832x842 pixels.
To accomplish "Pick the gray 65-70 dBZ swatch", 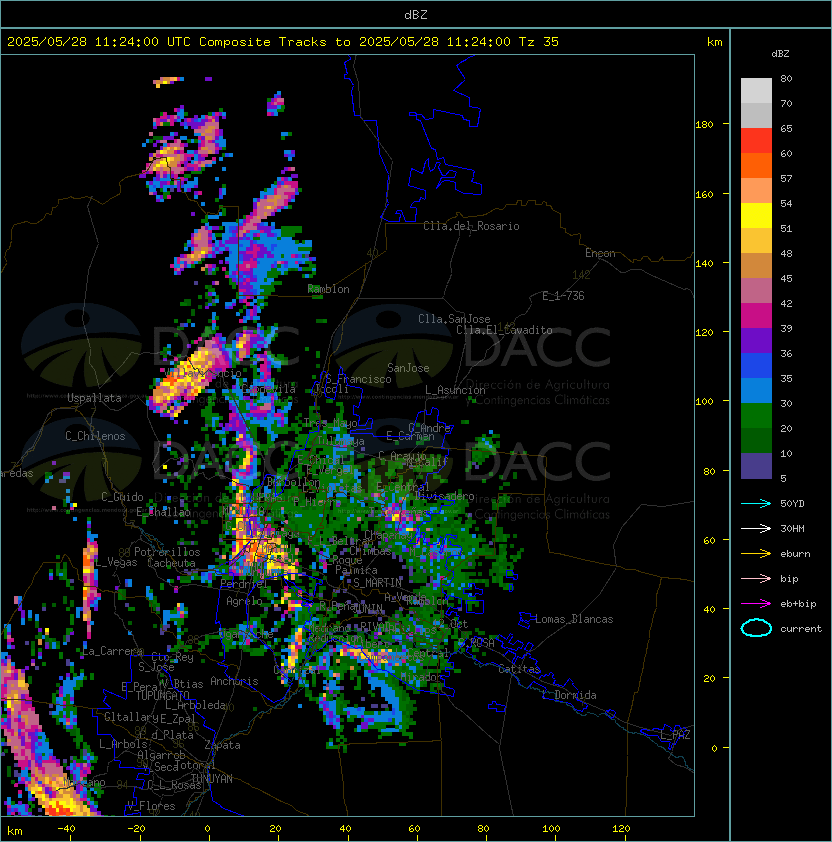I will [x=756, y=115].
